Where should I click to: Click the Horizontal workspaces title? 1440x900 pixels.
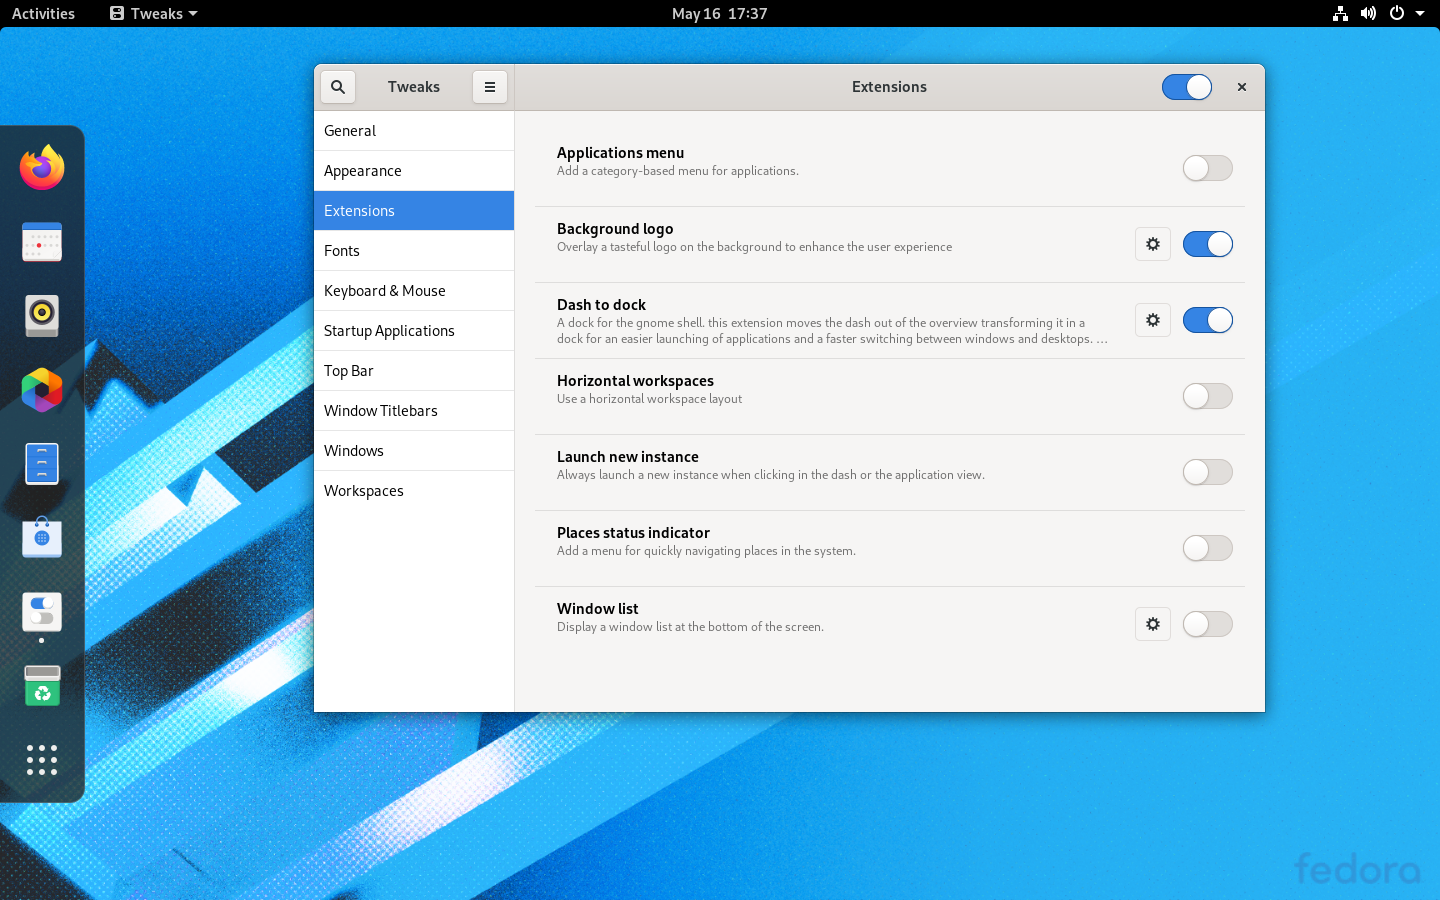[635, 381]
